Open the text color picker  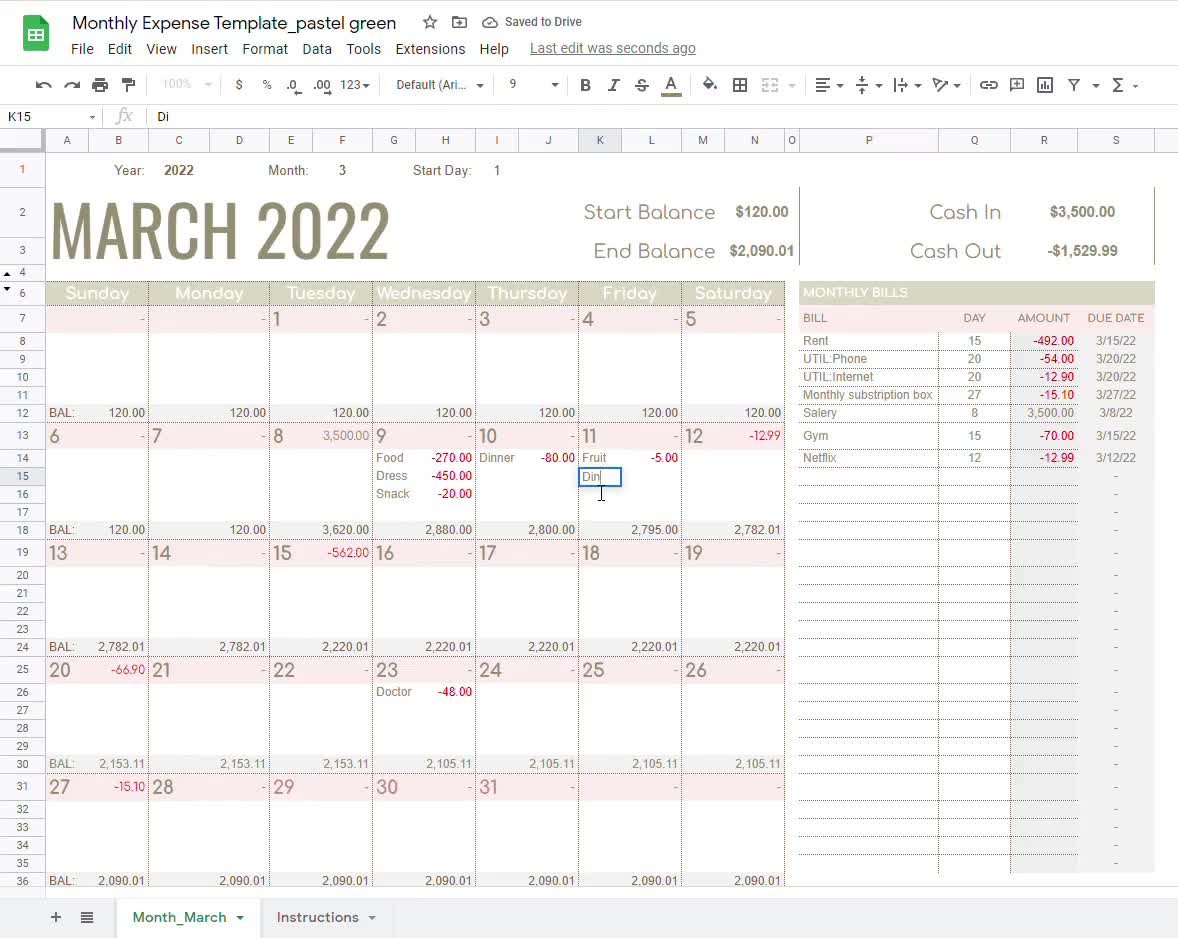coord(671,85)
